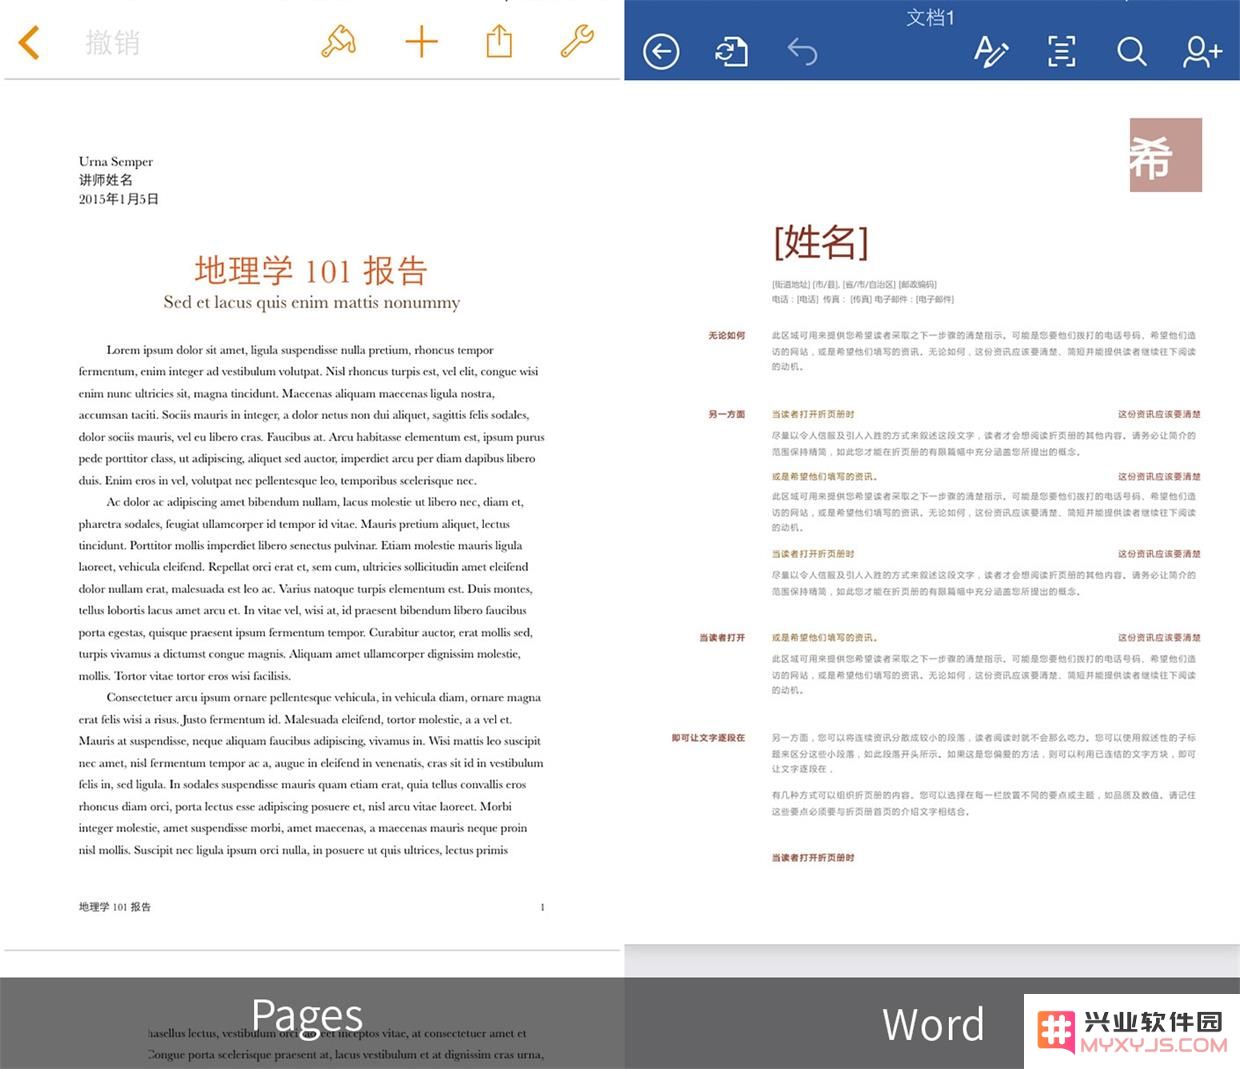Tap the circled back arrow in Word

(x=661, y=52)
